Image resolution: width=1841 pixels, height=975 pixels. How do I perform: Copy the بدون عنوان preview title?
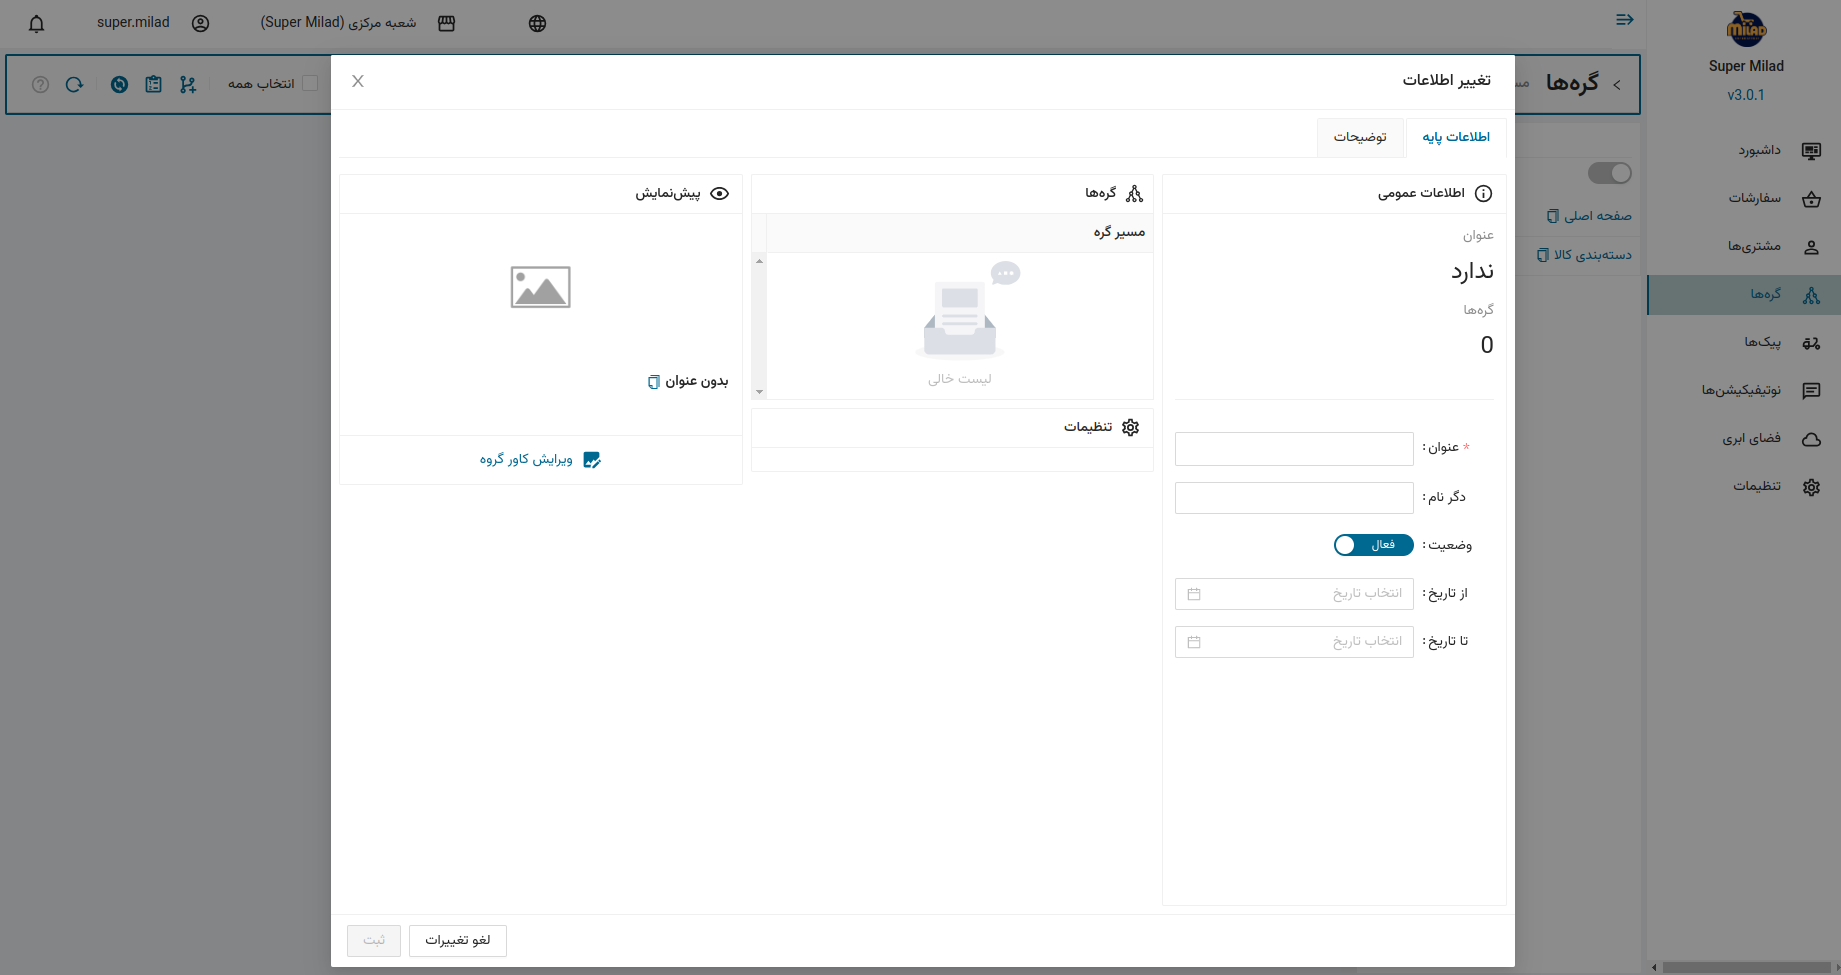click(x=654, y=382)
